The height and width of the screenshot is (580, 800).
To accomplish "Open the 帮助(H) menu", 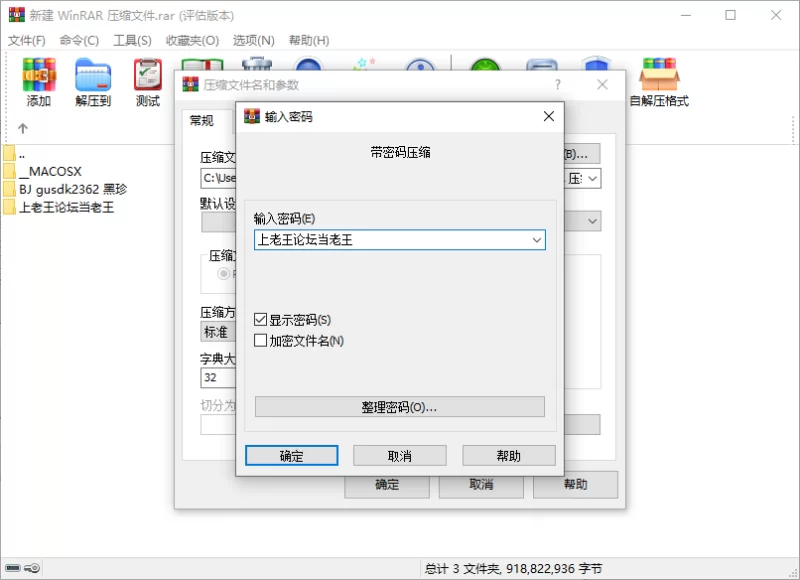I will (x=309, y=40).
